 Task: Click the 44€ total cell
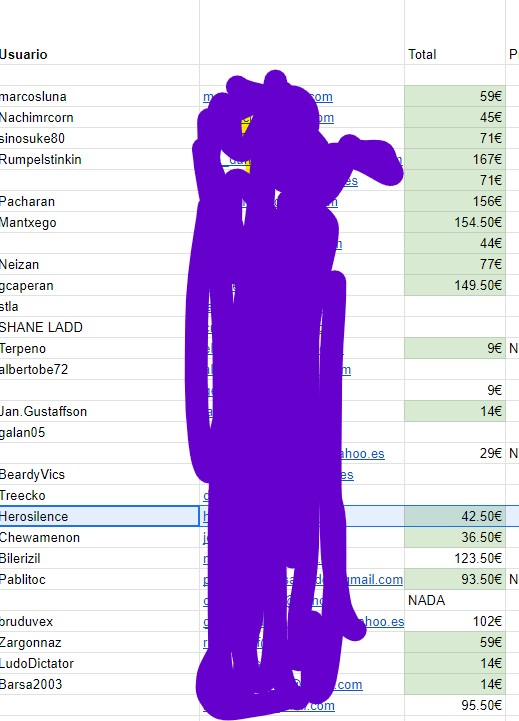[455, 243]
